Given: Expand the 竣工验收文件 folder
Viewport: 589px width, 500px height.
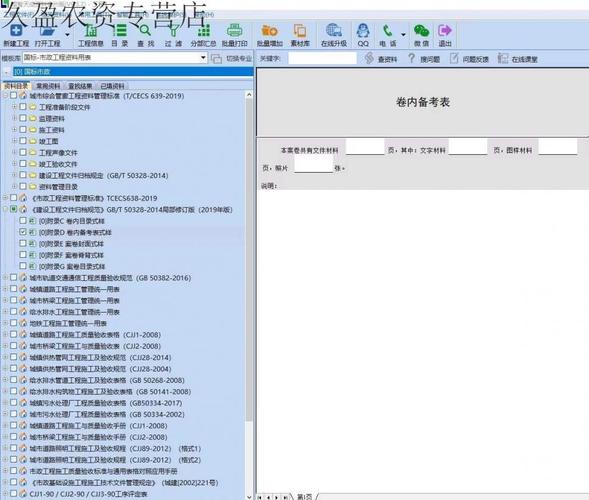Looking at the screenshot, I should (15, 164).
